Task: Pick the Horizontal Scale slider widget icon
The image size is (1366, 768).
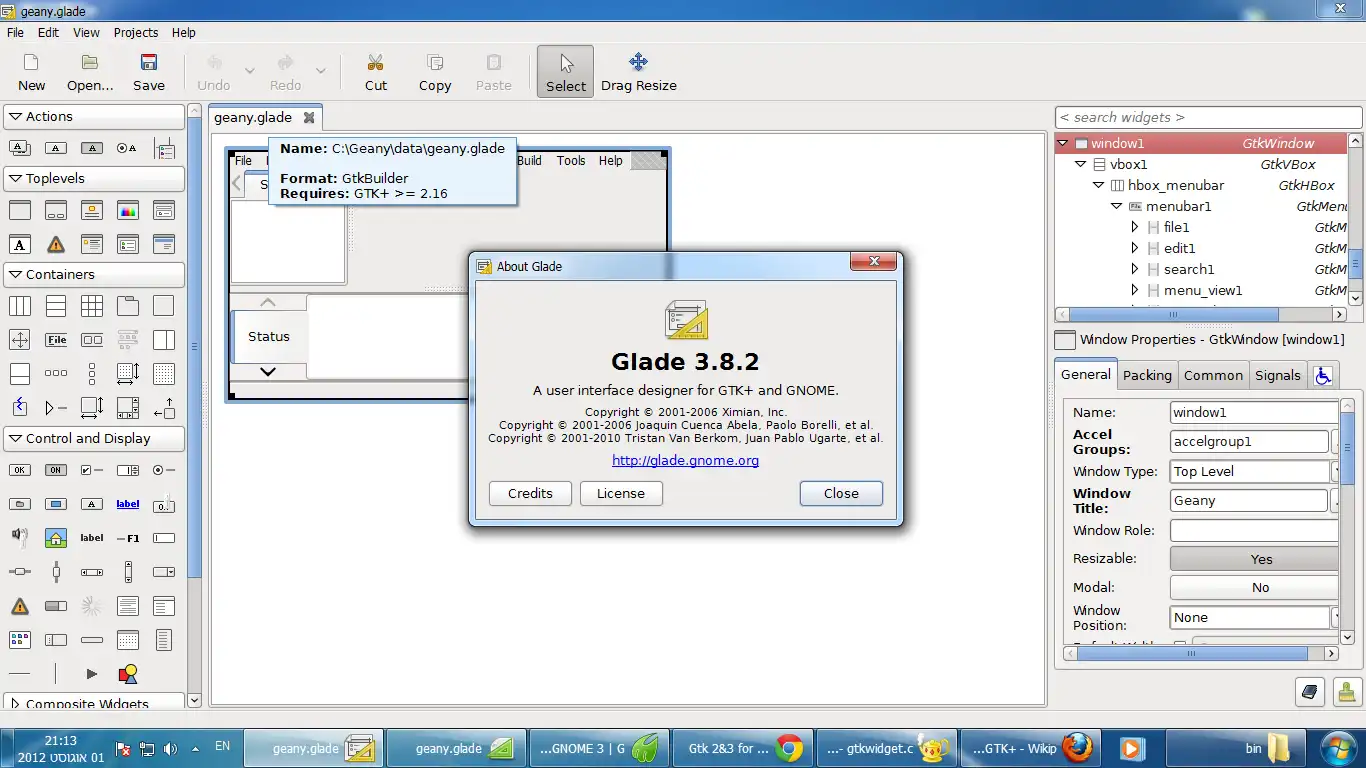Action: [20, 572]
